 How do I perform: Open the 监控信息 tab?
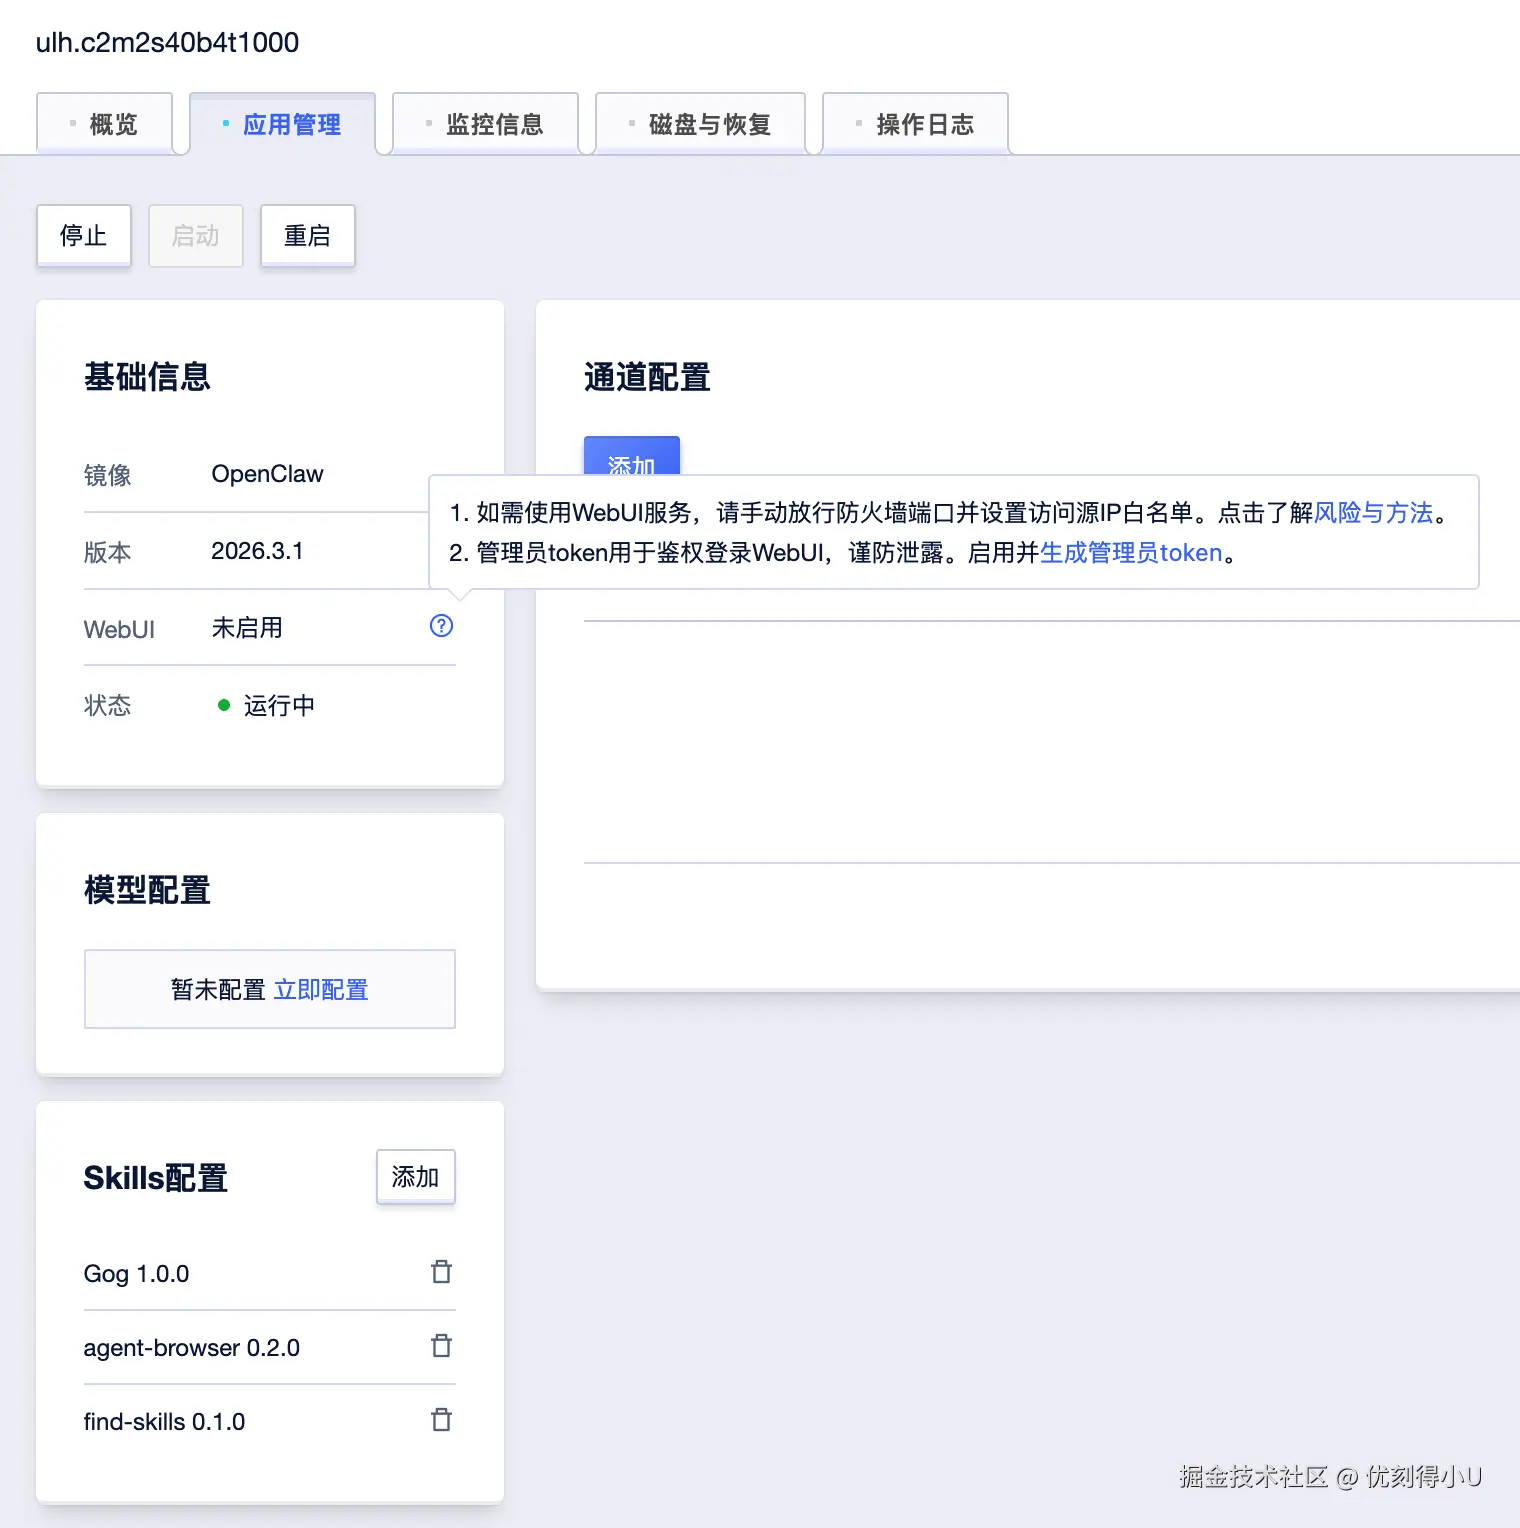(485, 124)
